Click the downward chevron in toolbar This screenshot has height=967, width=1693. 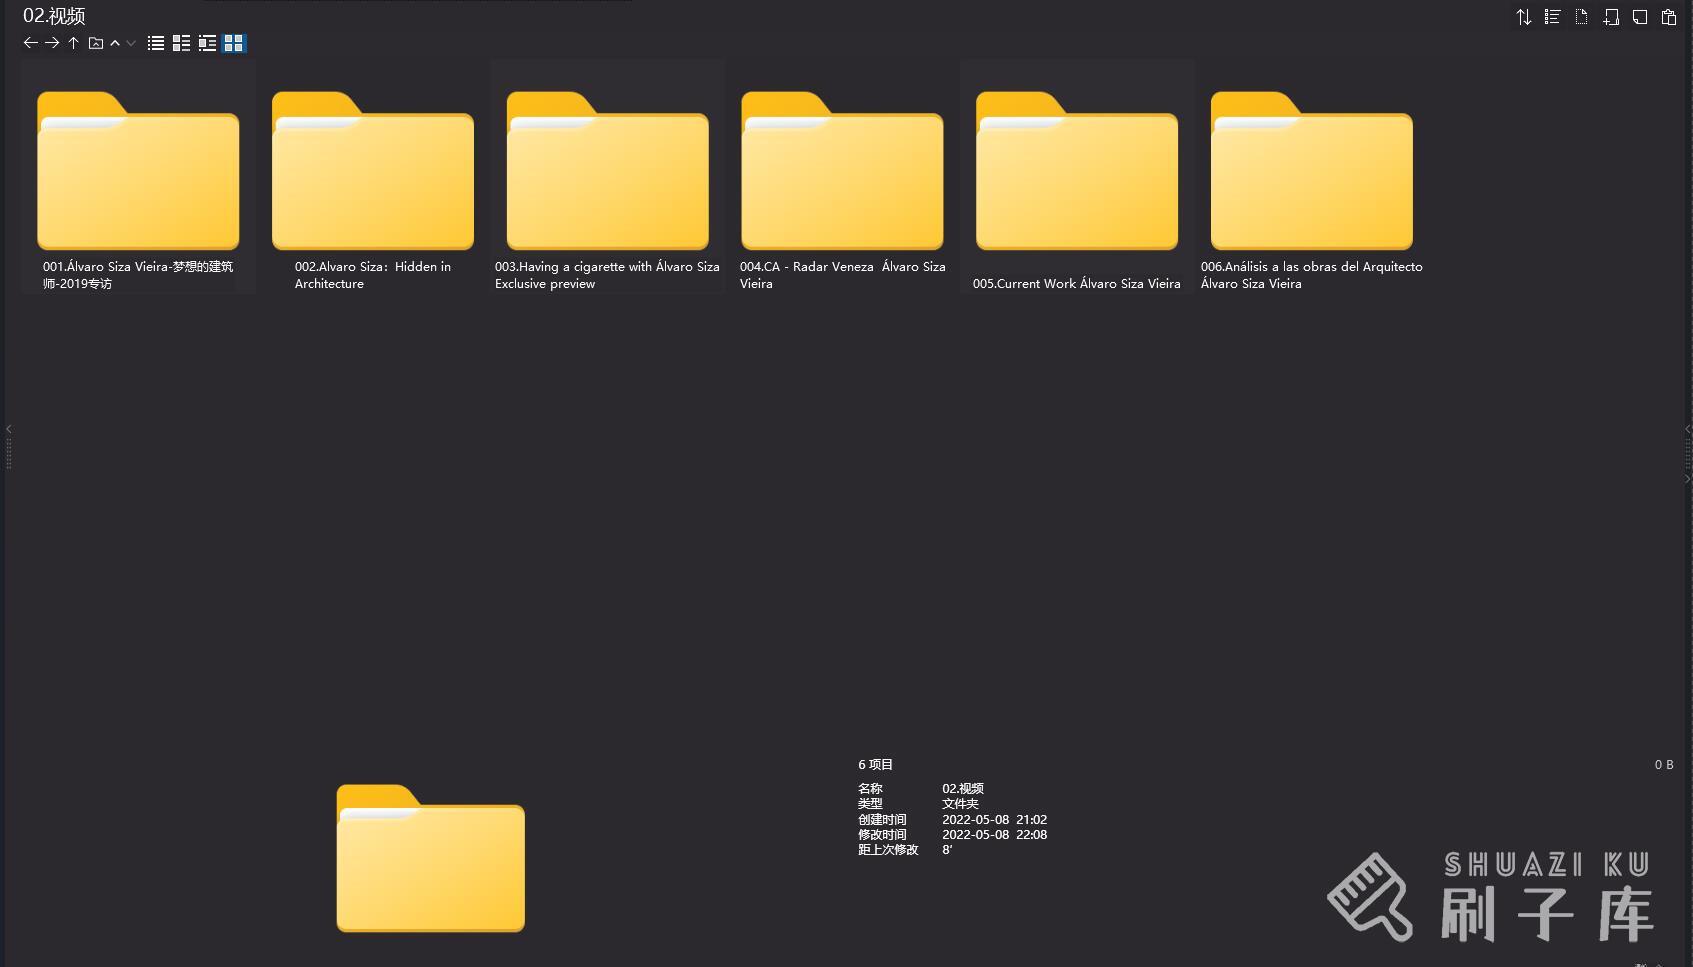131,43
